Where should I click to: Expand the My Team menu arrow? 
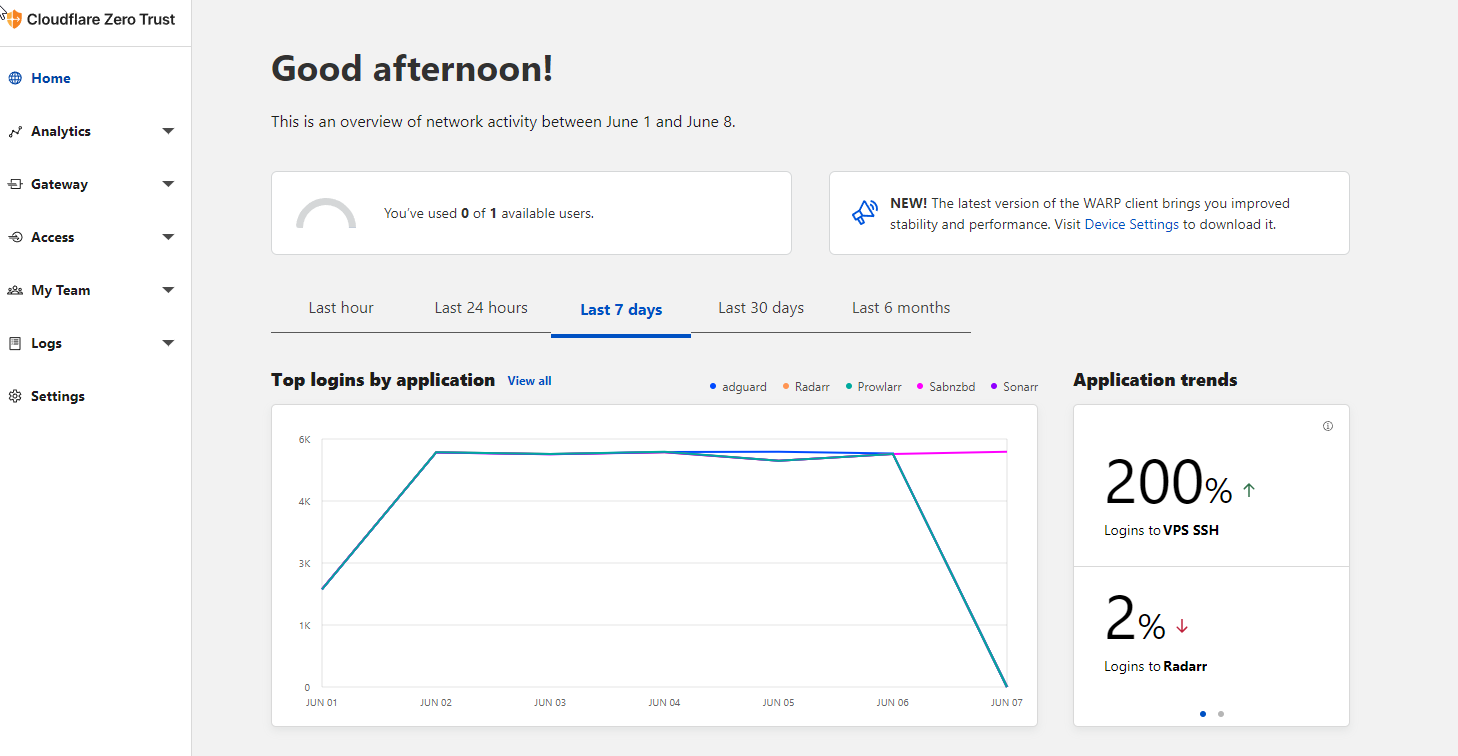(168, 290)
